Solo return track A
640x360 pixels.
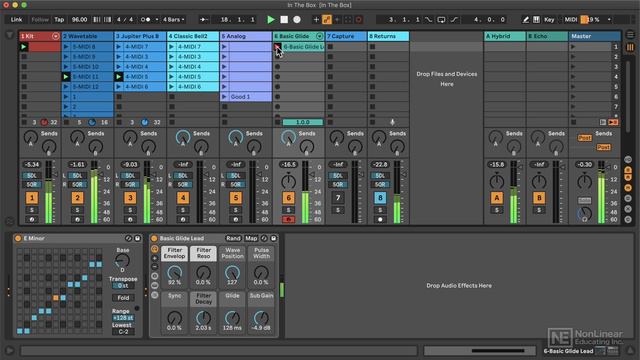[x=497, y=210]
